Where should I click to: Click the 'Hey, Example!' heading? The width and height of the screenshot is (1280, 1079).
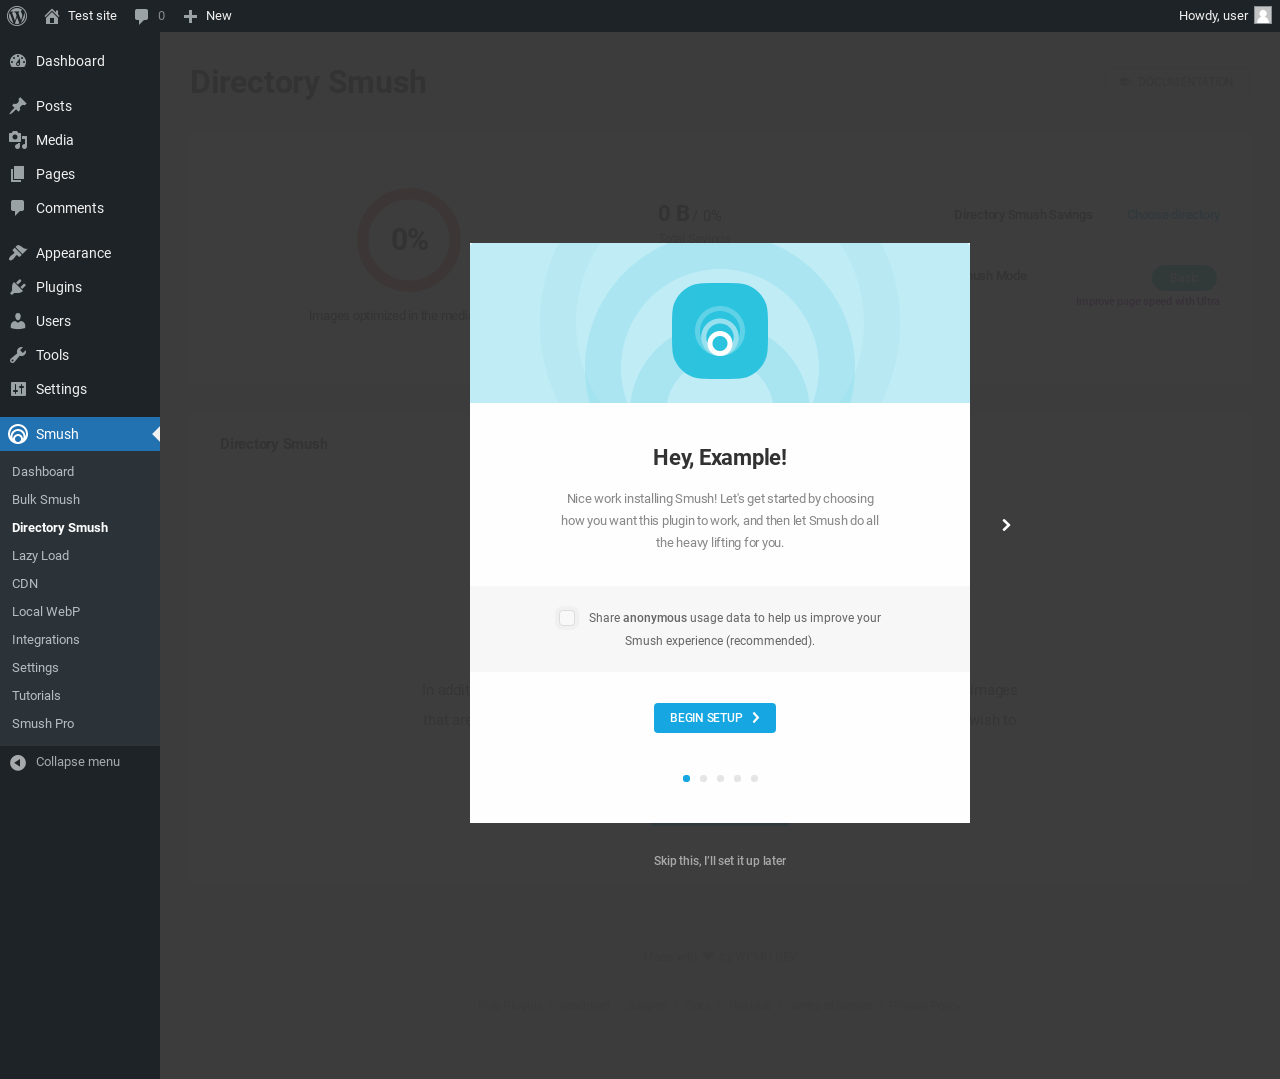coord(720,458)
